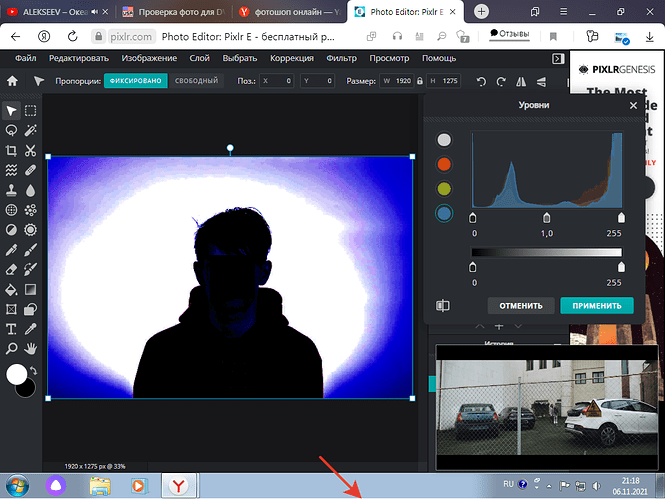Click the ПРИМЕНИТЬ button
This screenshot has height=499, width=665.
click(x=597, y=306)
